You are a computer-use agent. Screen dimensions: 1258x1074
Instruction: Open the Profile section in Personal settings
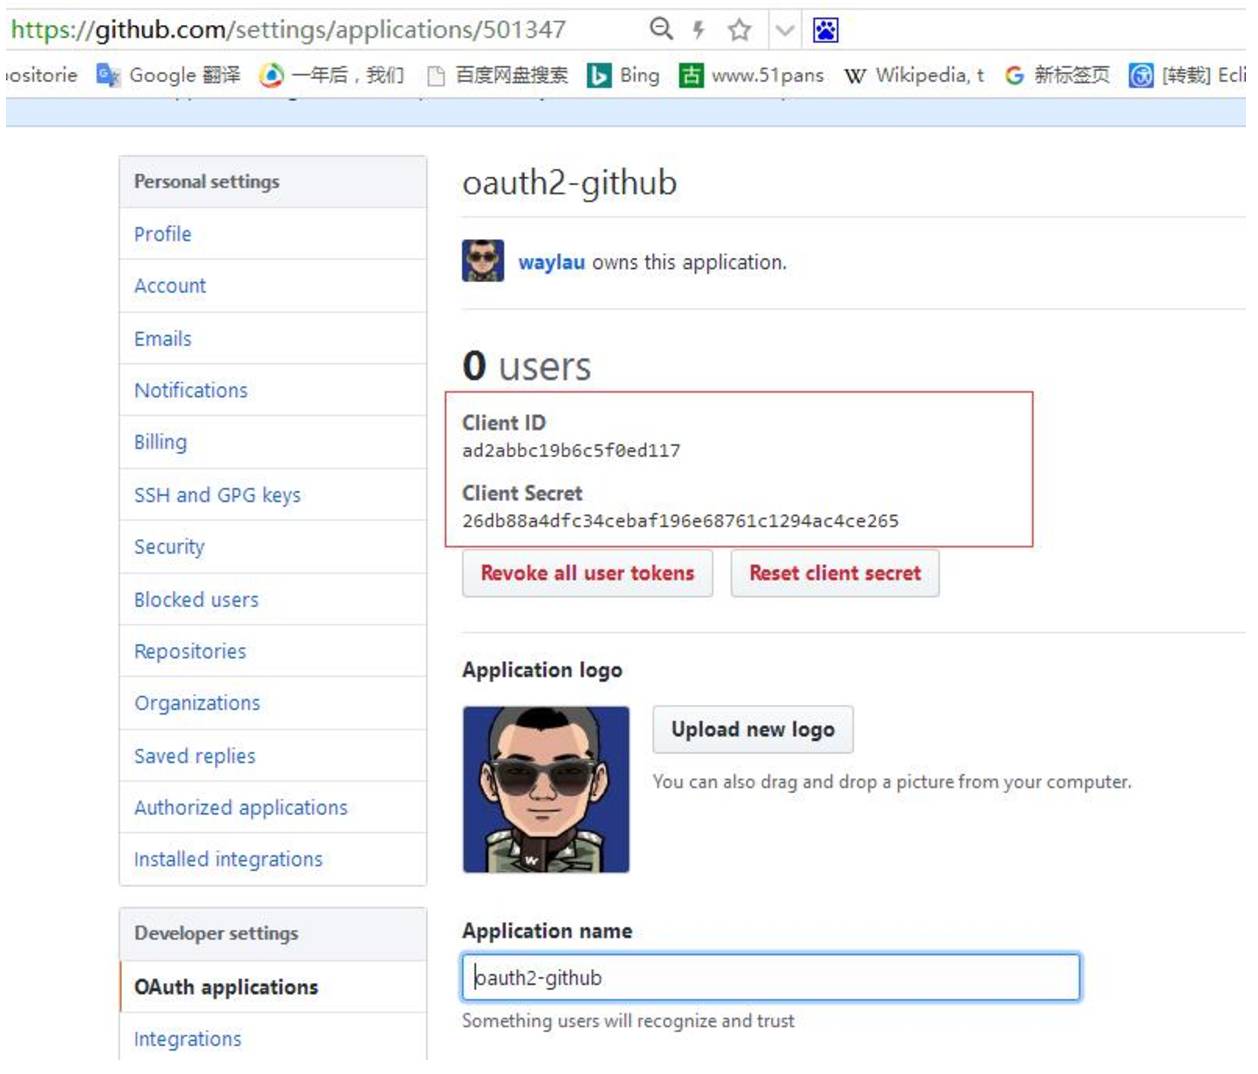point(163,234)
